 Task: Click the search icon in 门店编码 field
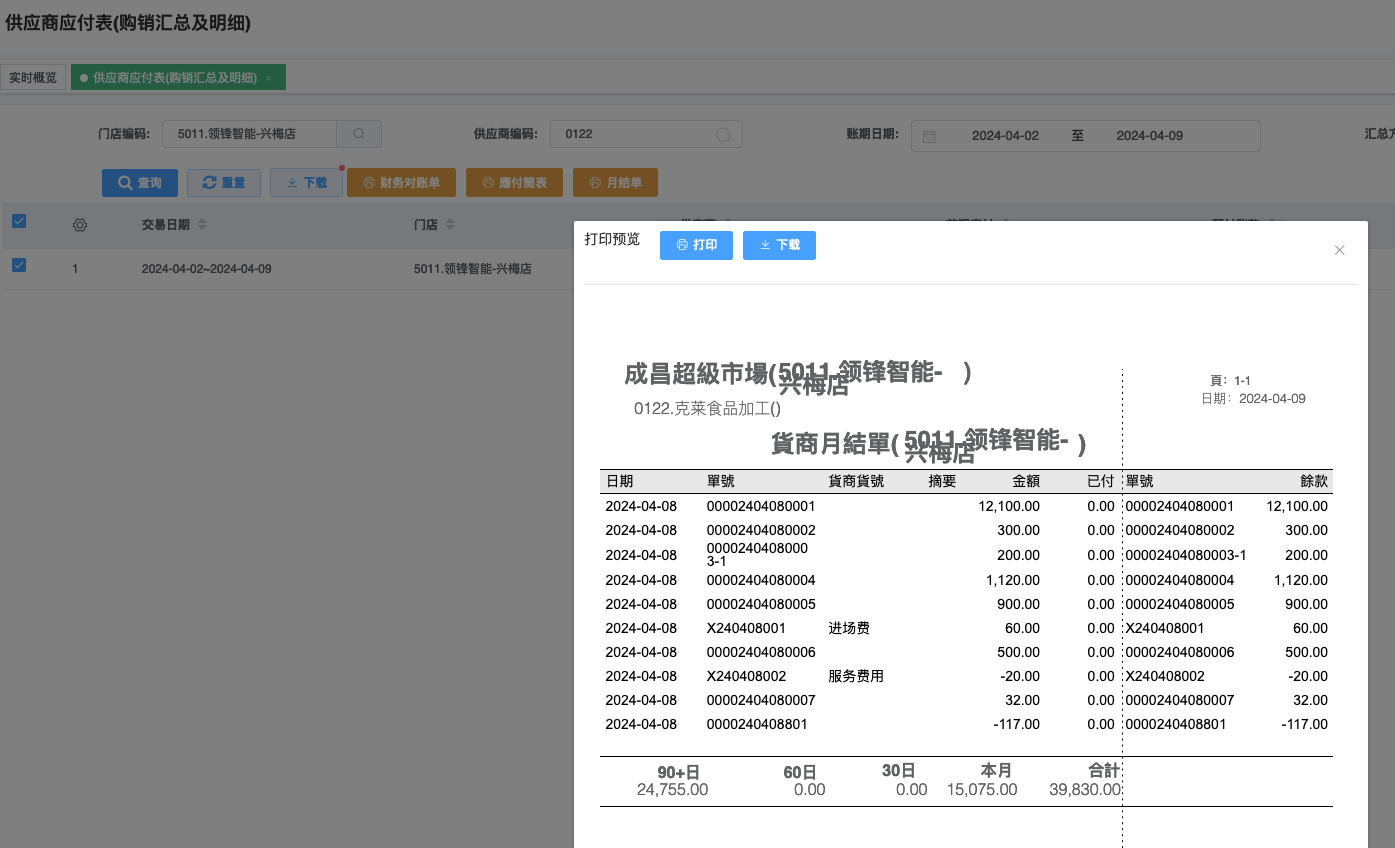pos(359,134)
